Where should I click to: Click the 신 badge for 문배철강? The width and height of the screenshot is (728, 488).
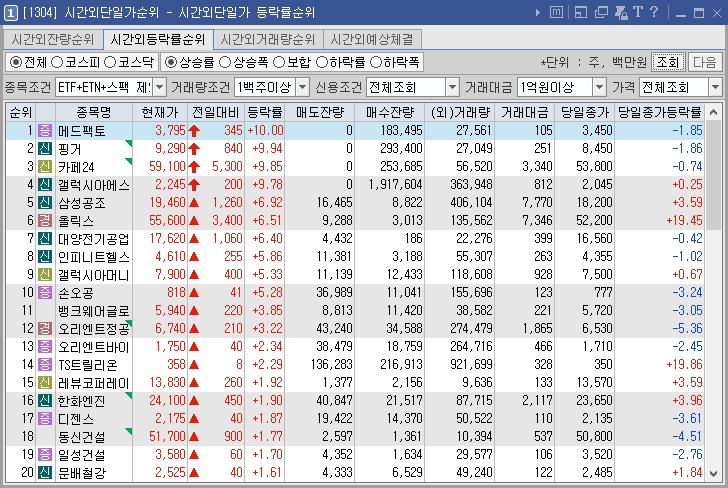click(x=45, y=473)
